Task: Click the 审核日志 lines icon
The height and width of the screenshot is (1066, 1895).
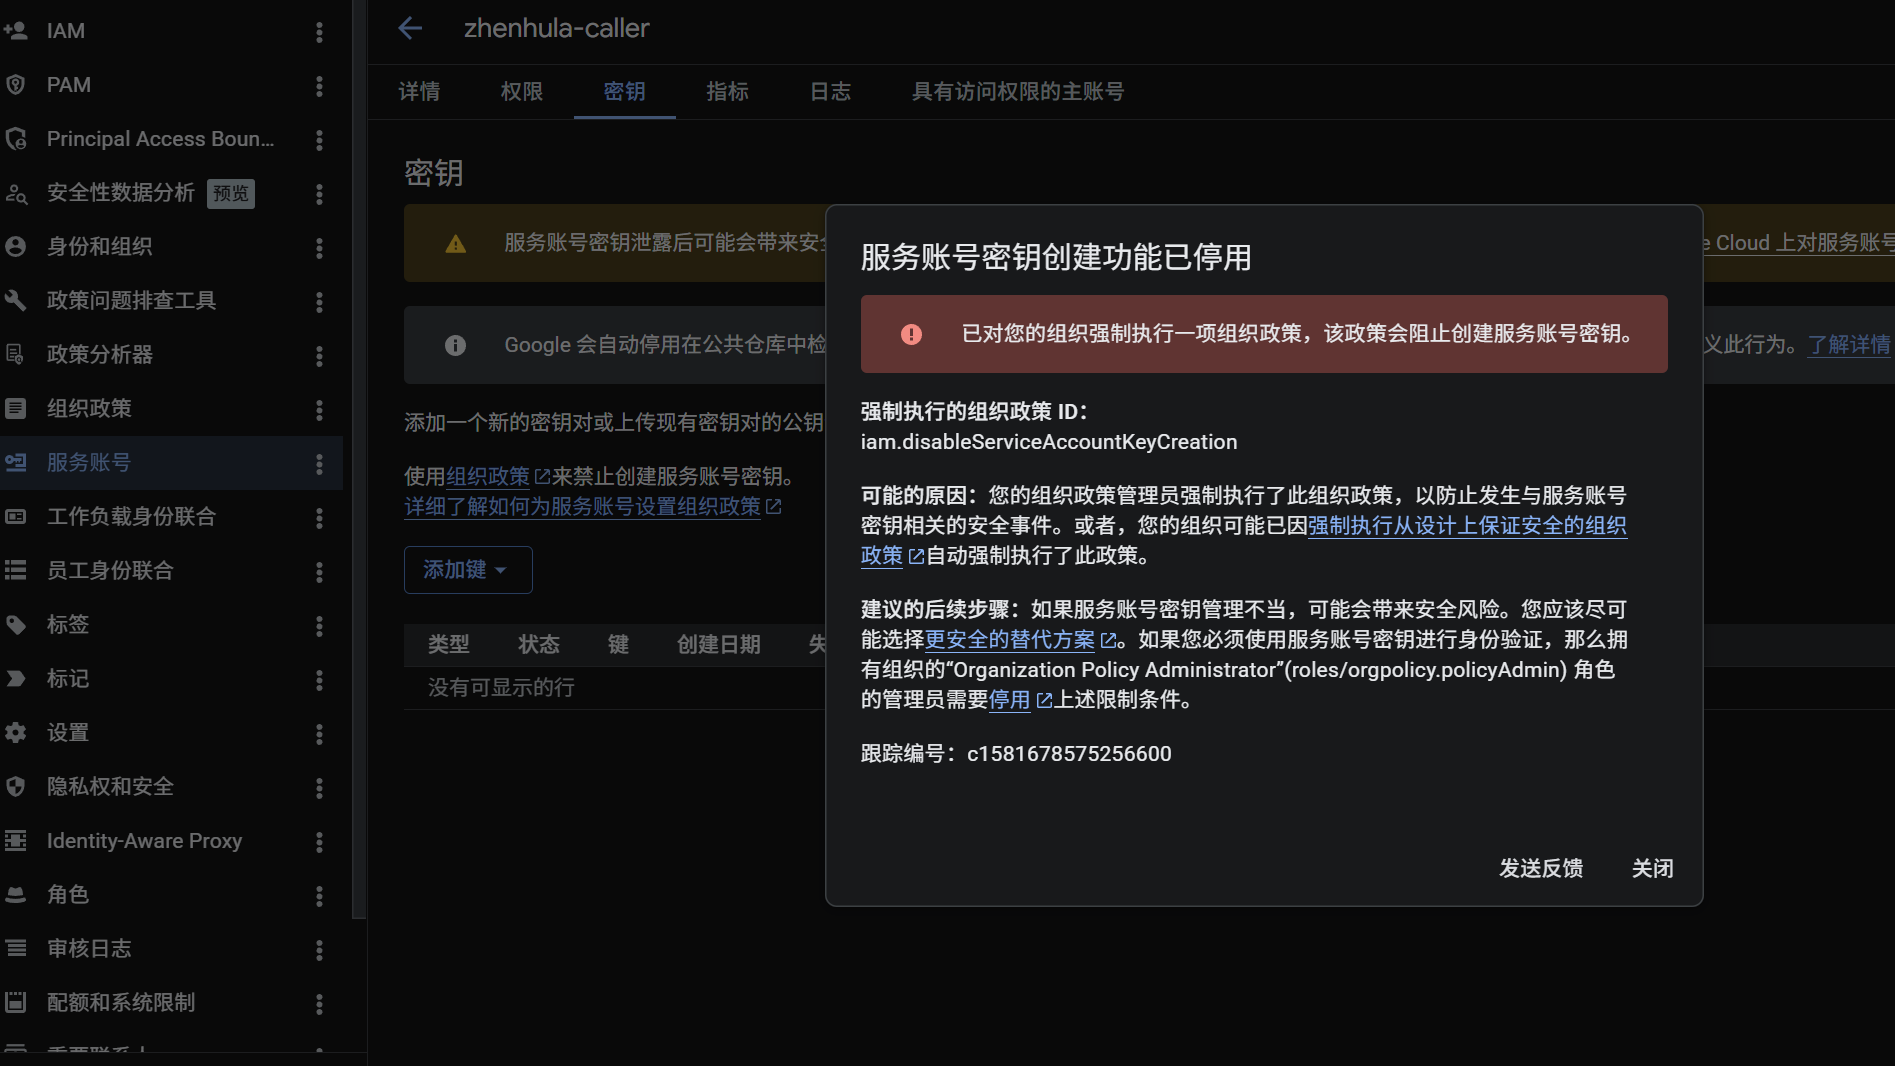Action: tap(15, 949)
